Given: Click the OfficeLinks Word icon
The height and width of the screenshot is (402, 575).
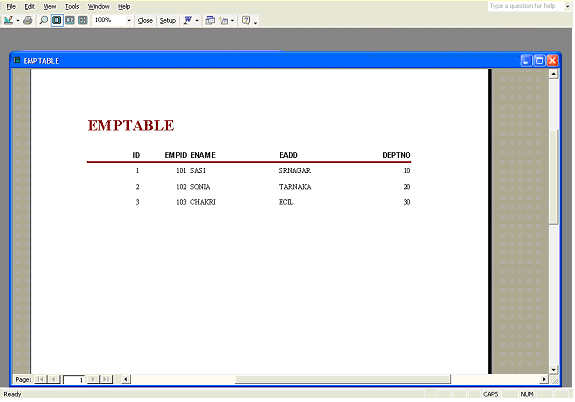Looking at the screenshot, I should click(188, 20).
